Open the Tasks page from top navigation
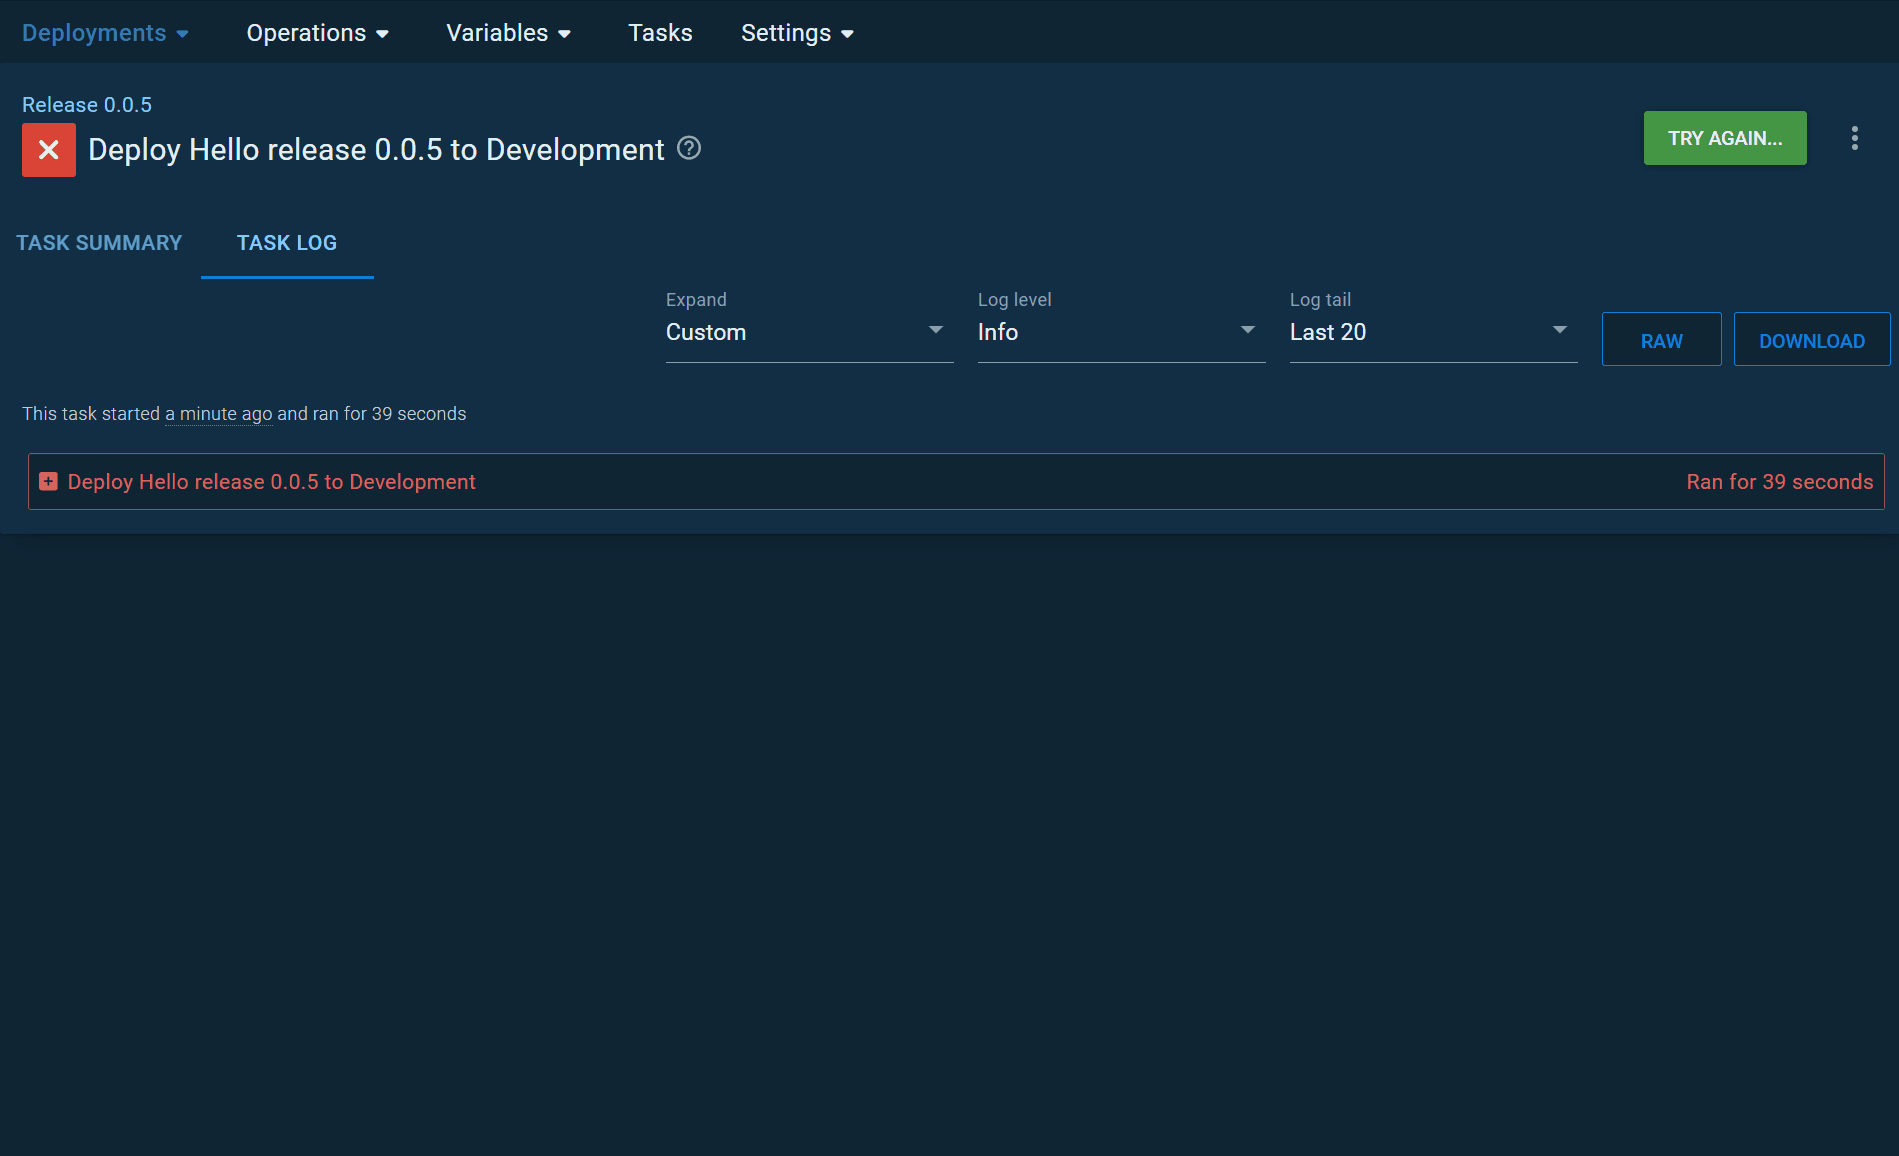Image resolution: width=1899 pixels, height=1156 pixels. coord(660,32)
